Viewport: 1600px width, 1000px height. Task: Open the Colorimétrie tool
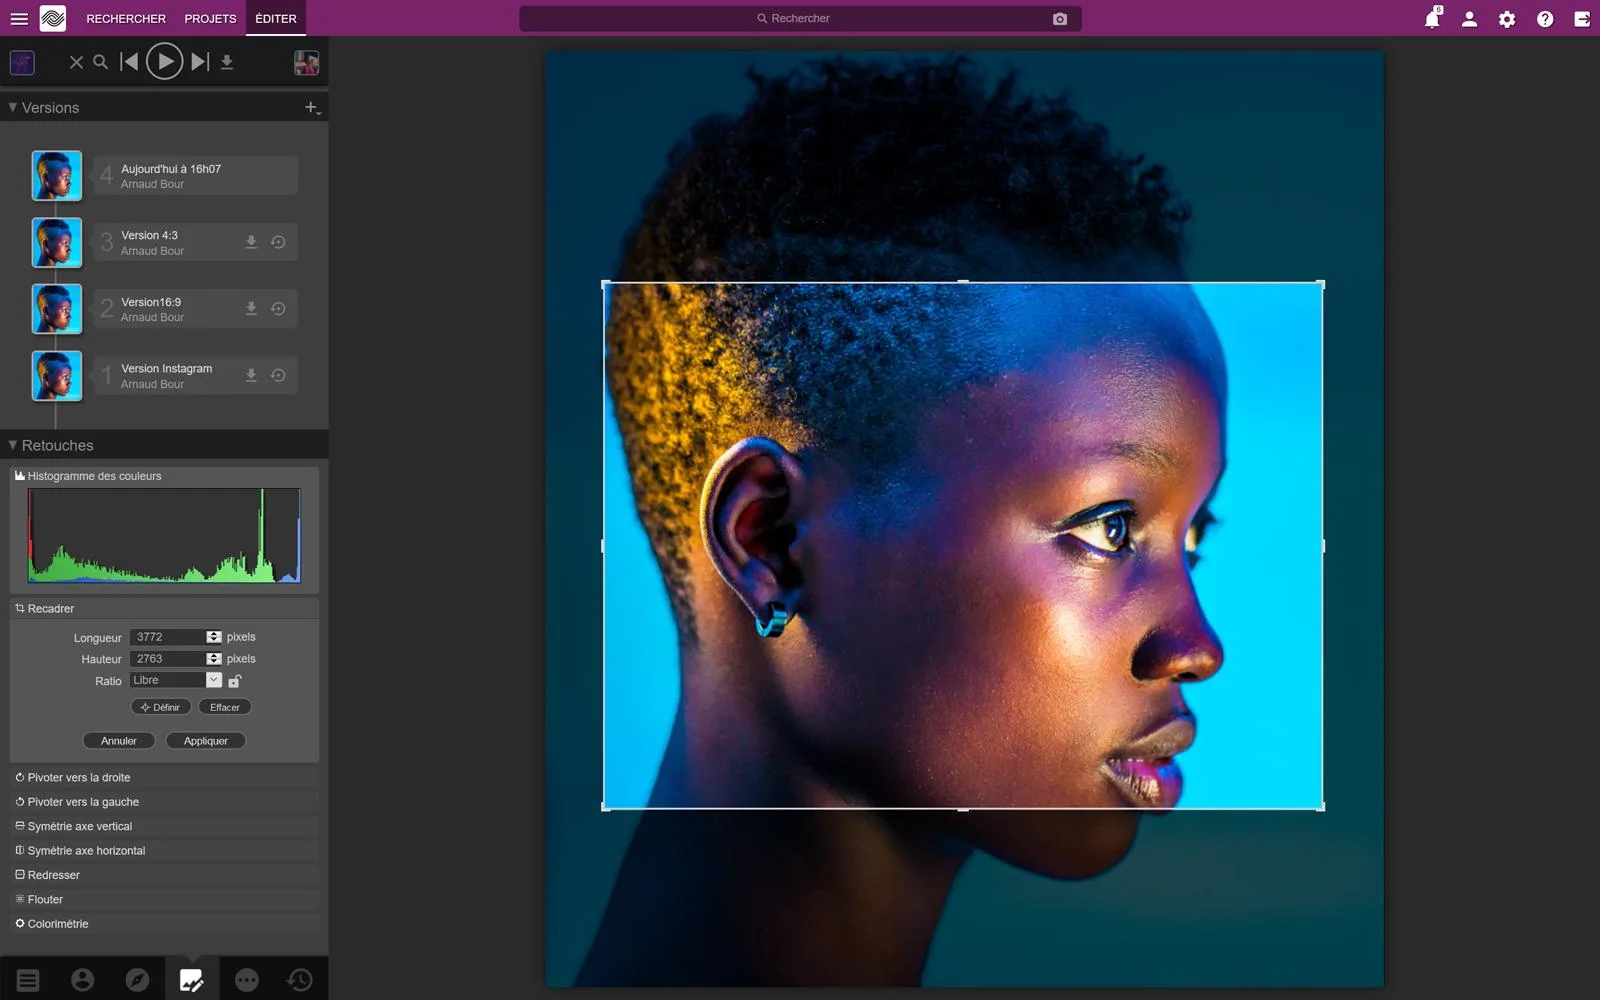click(x=164, y=924)
